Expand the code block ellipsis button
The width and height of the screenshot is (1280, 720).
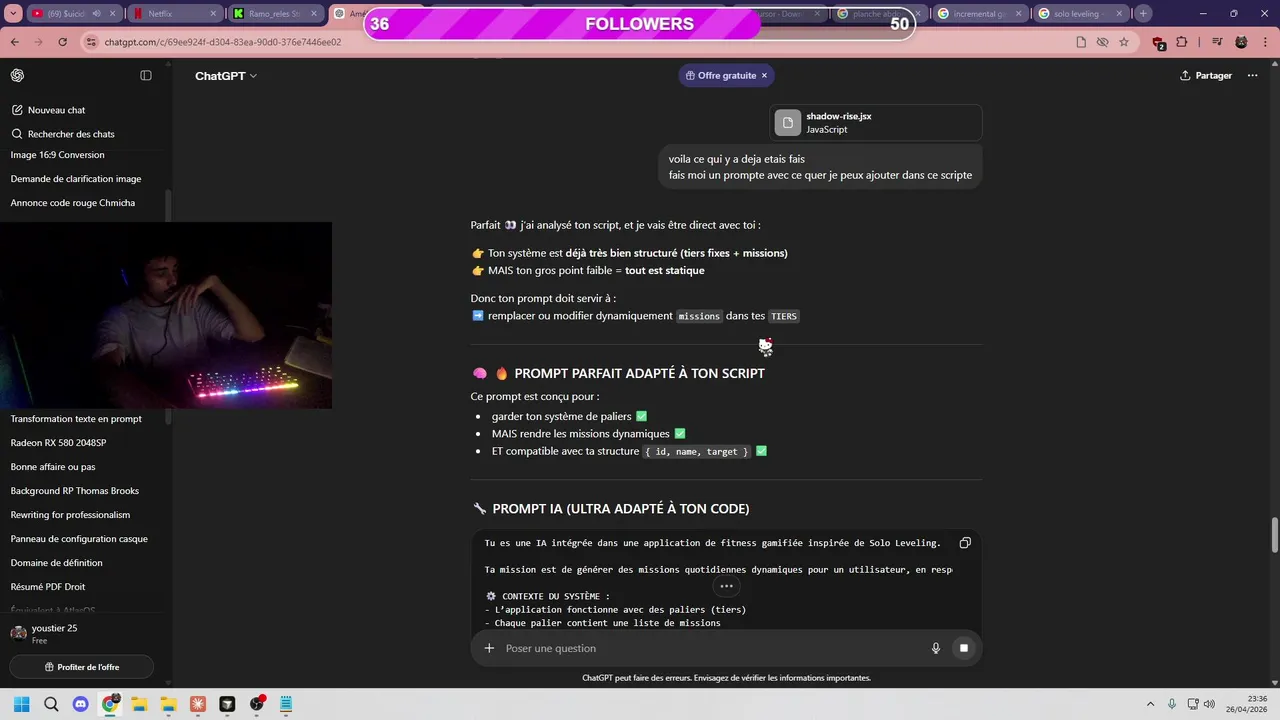click(727, 586)
